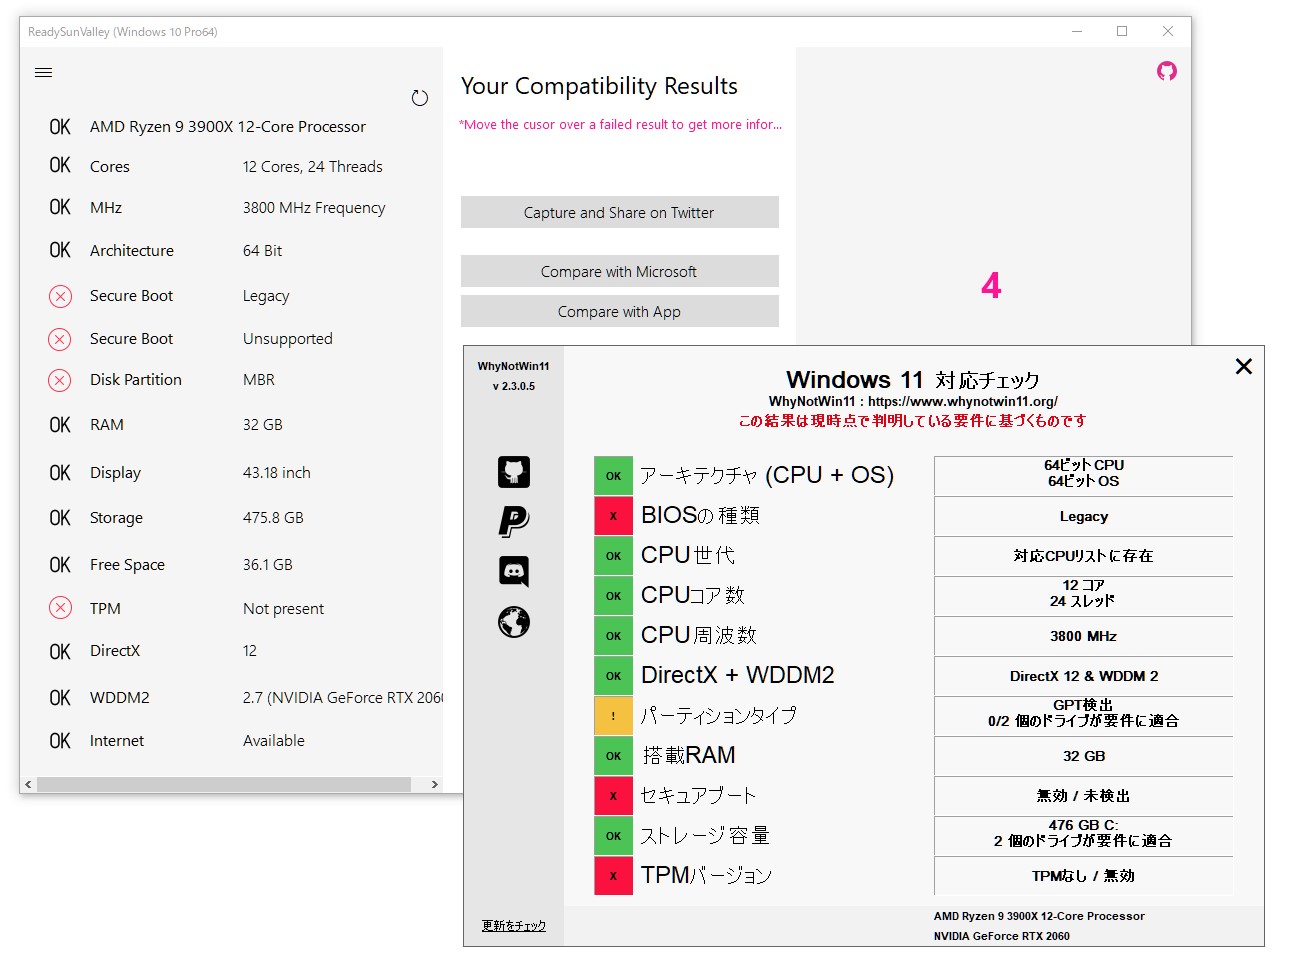Screen dimensions: 1294x971
Task: Click the "NVIDIA GeForce RTX 2060" footer text
Action: 1002,937
